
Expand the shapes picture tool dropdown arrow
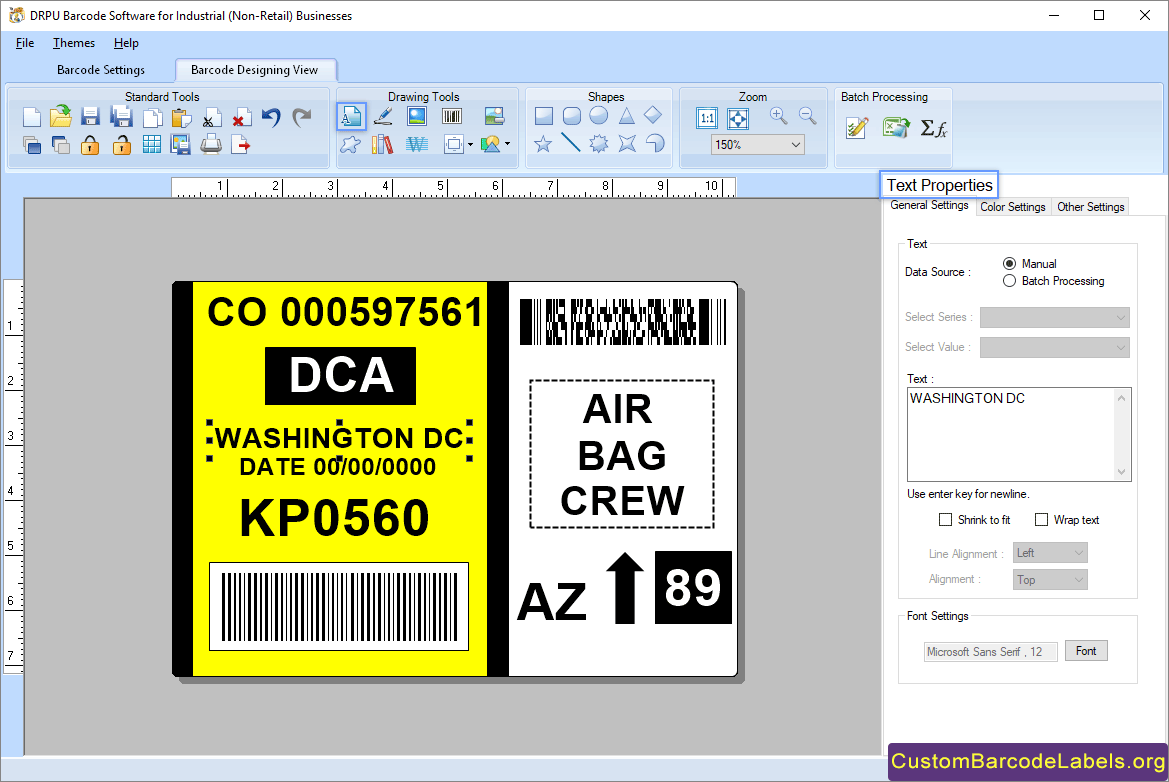[x=508, y=144]
